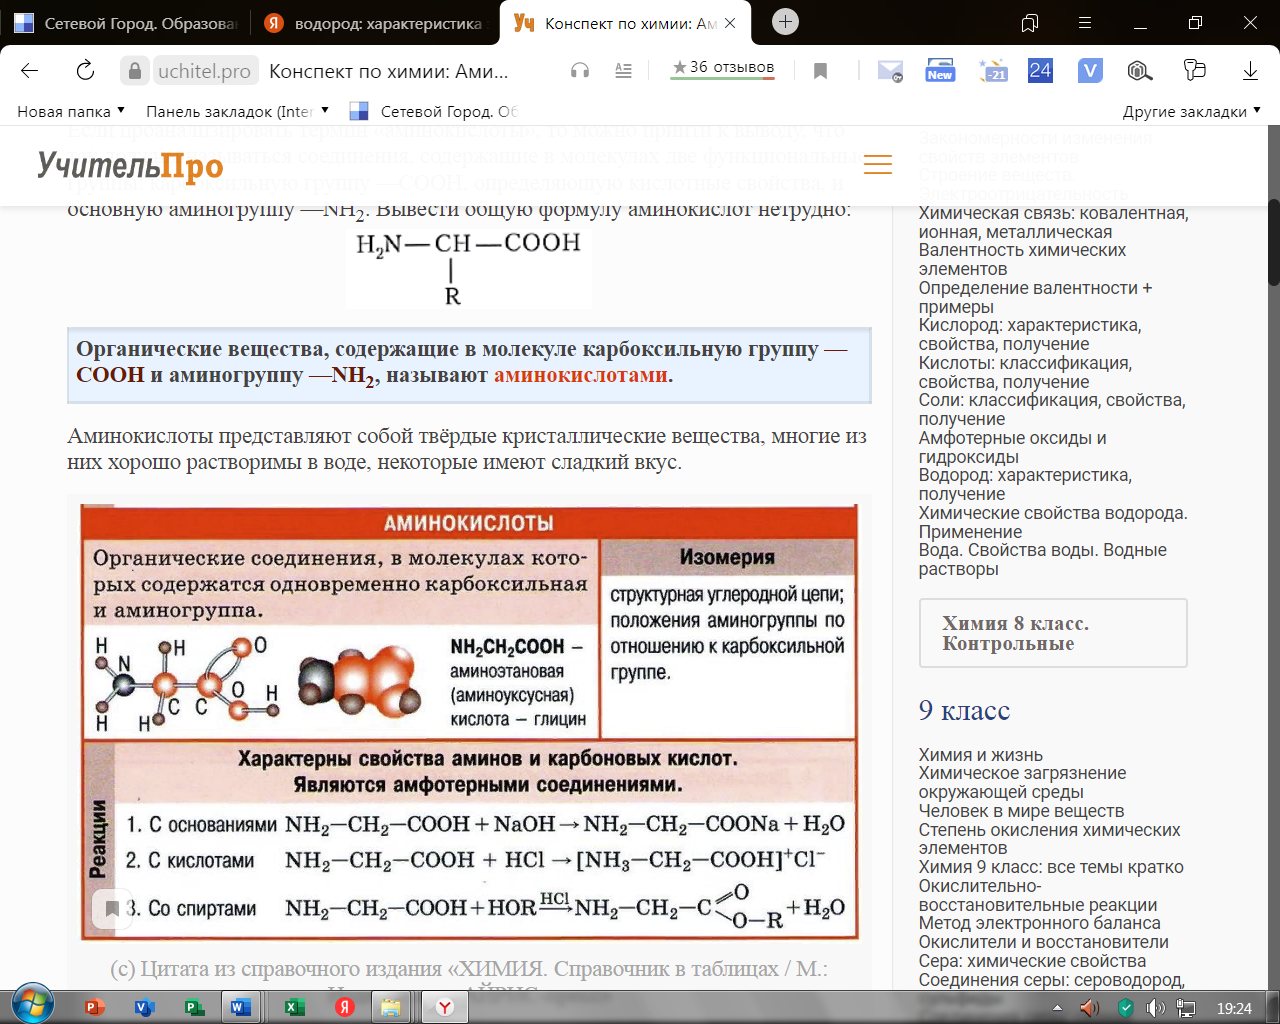Open Вода. Свойства воды link
The width and height of the screenshot is (1280, 1024).
[1042, 559]
